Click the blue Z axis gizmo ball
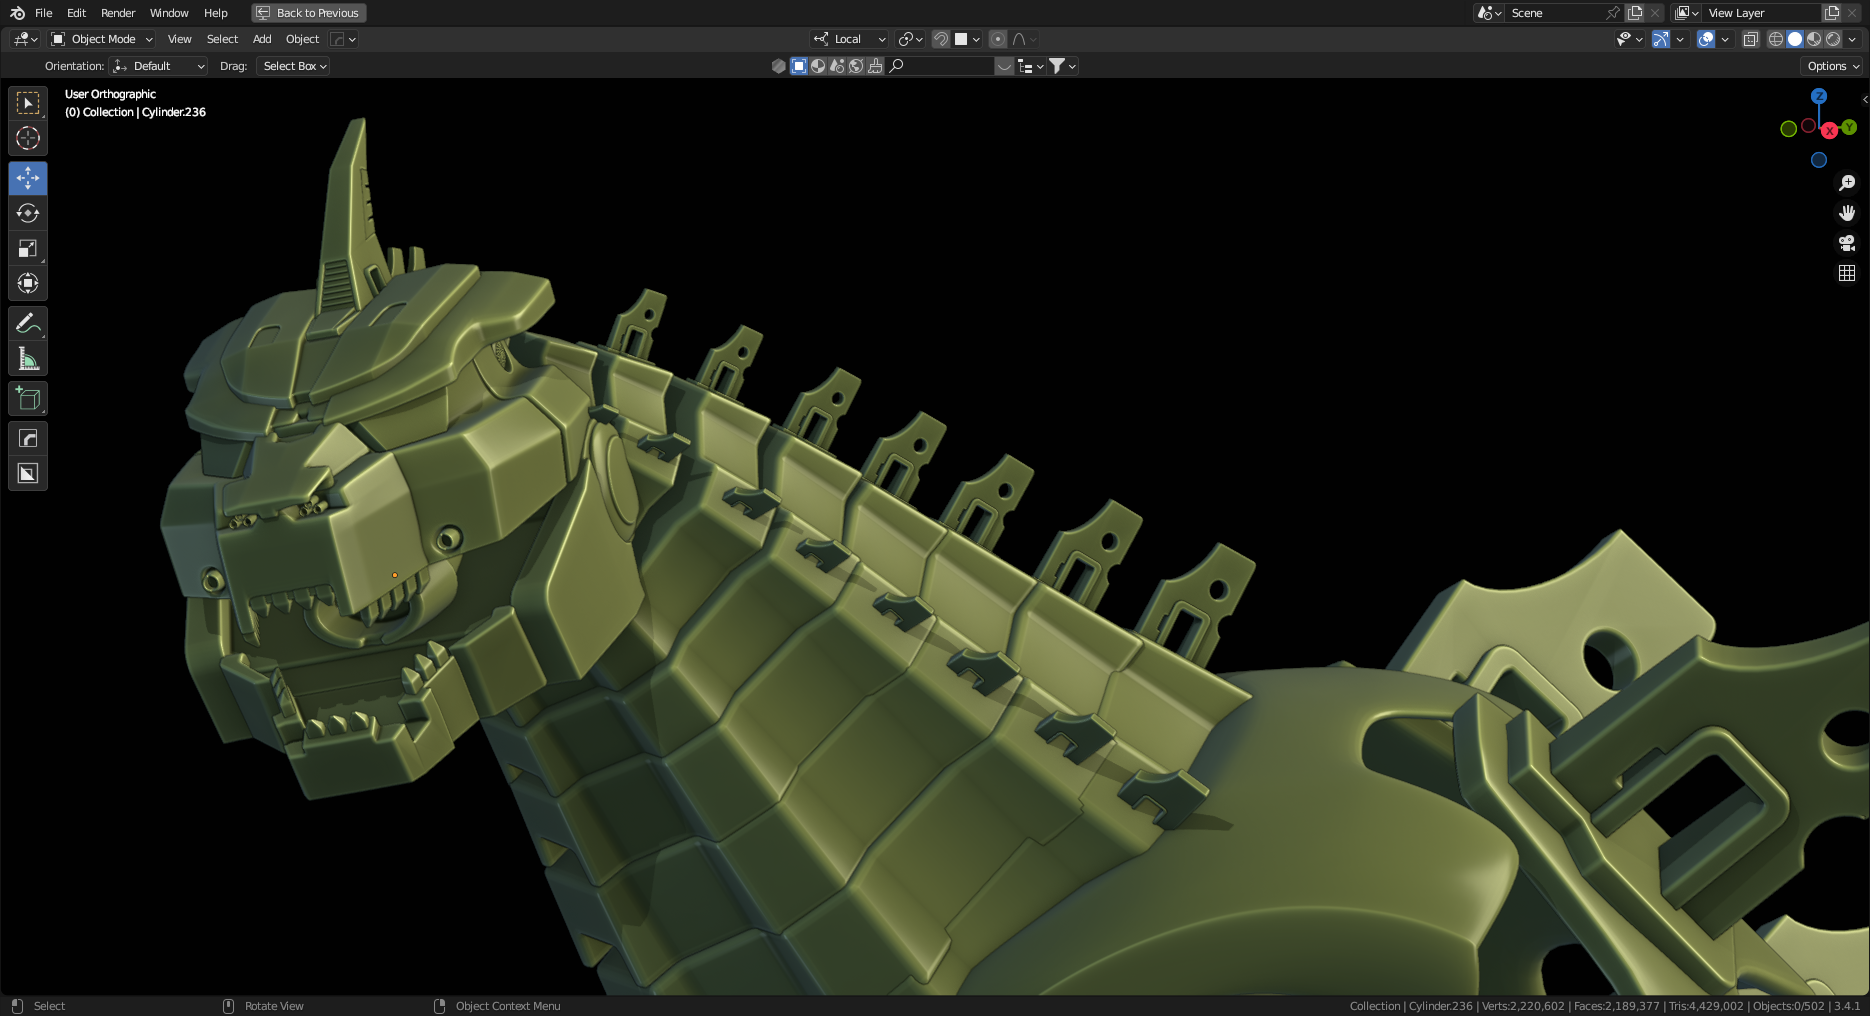1870x1016 pixels. pos(1819,96)
